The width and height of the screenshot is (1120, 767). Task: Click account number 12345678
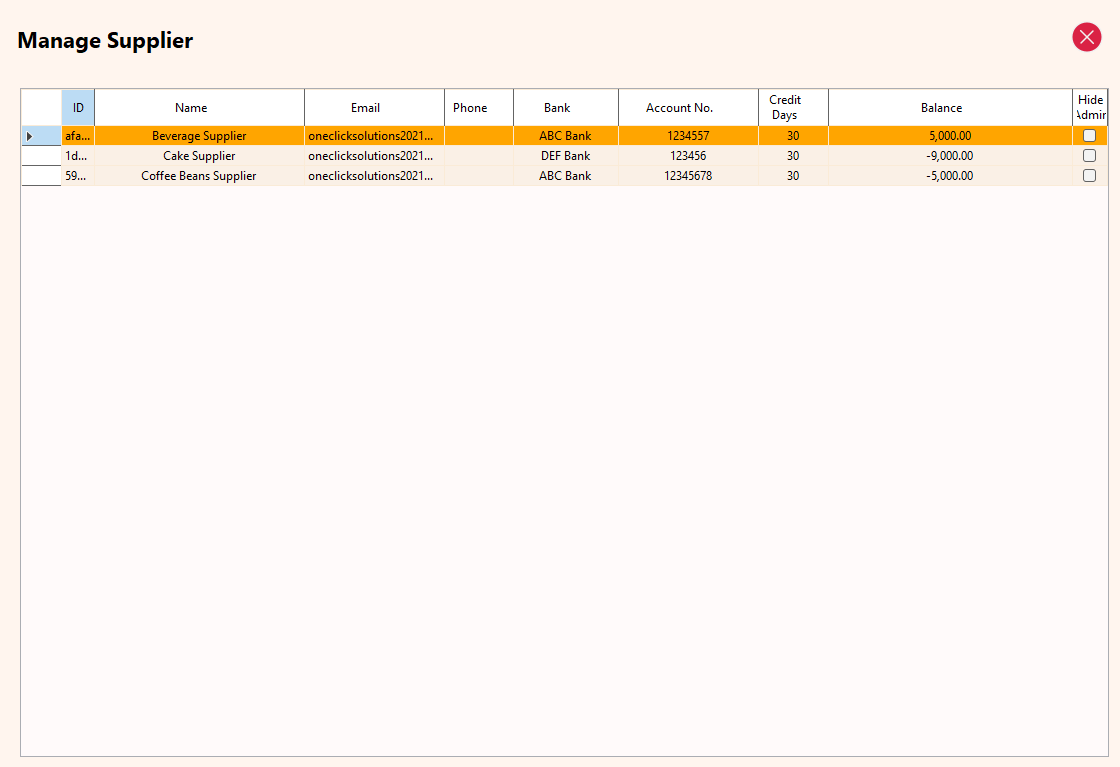[689, 176]
